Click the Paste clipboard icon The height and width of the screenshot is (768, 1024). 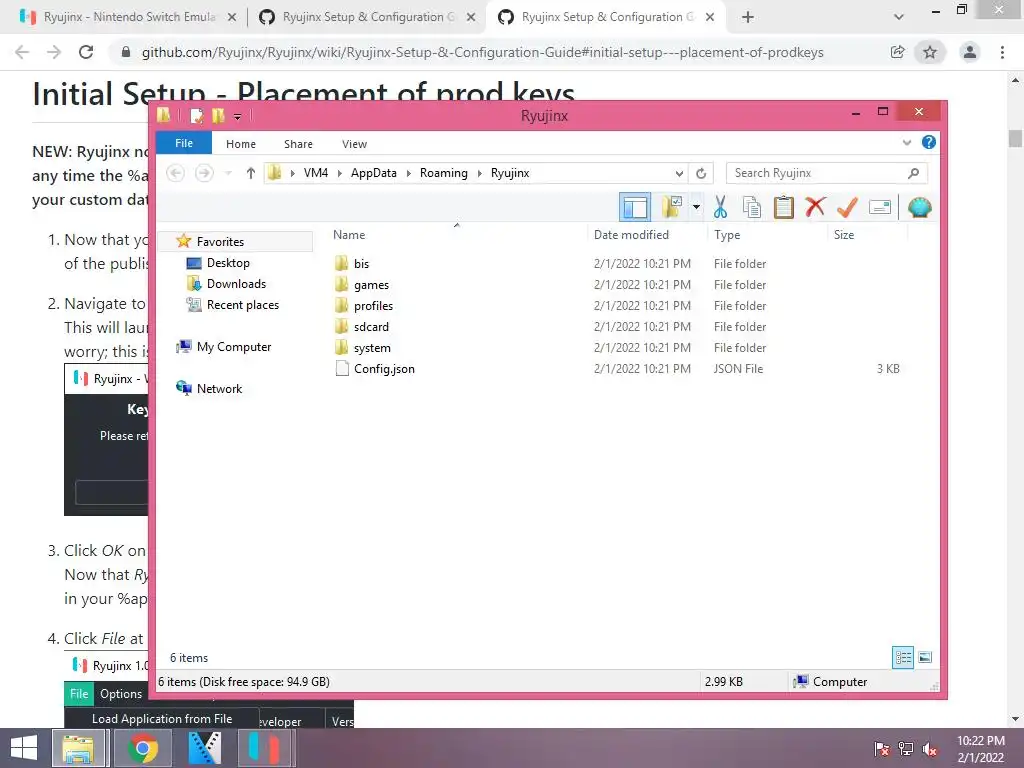pos(783,208)
